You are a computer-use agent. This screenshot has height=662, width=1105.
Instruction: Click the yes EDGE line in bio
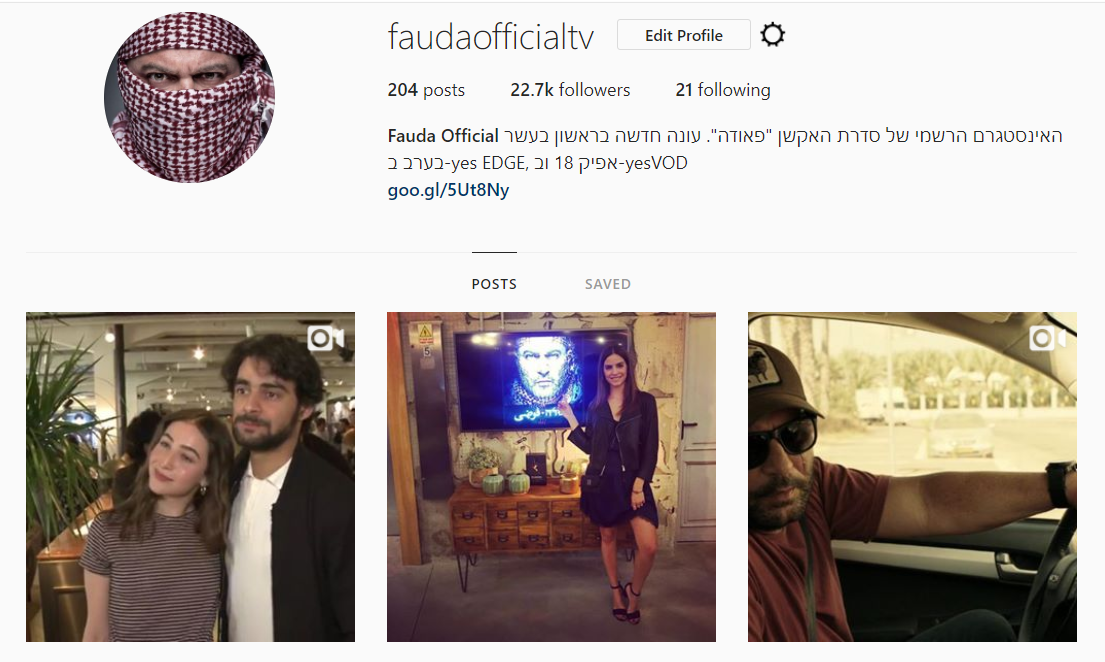pos(538,164)
